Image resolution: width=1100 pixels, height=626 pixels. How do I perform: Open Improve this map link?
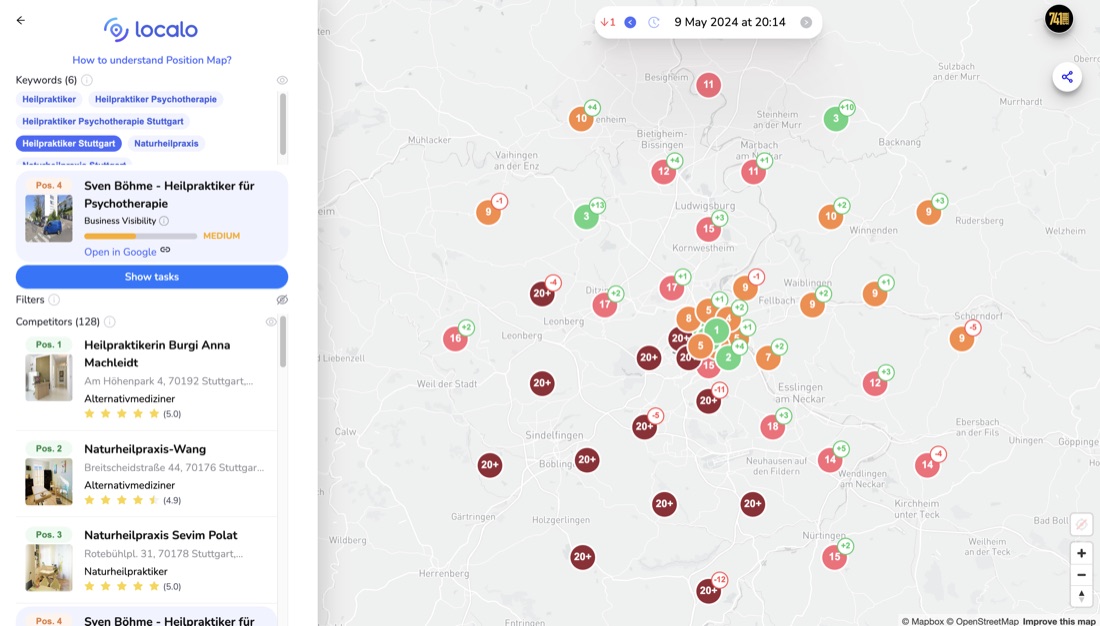[x=1058, y=621]
